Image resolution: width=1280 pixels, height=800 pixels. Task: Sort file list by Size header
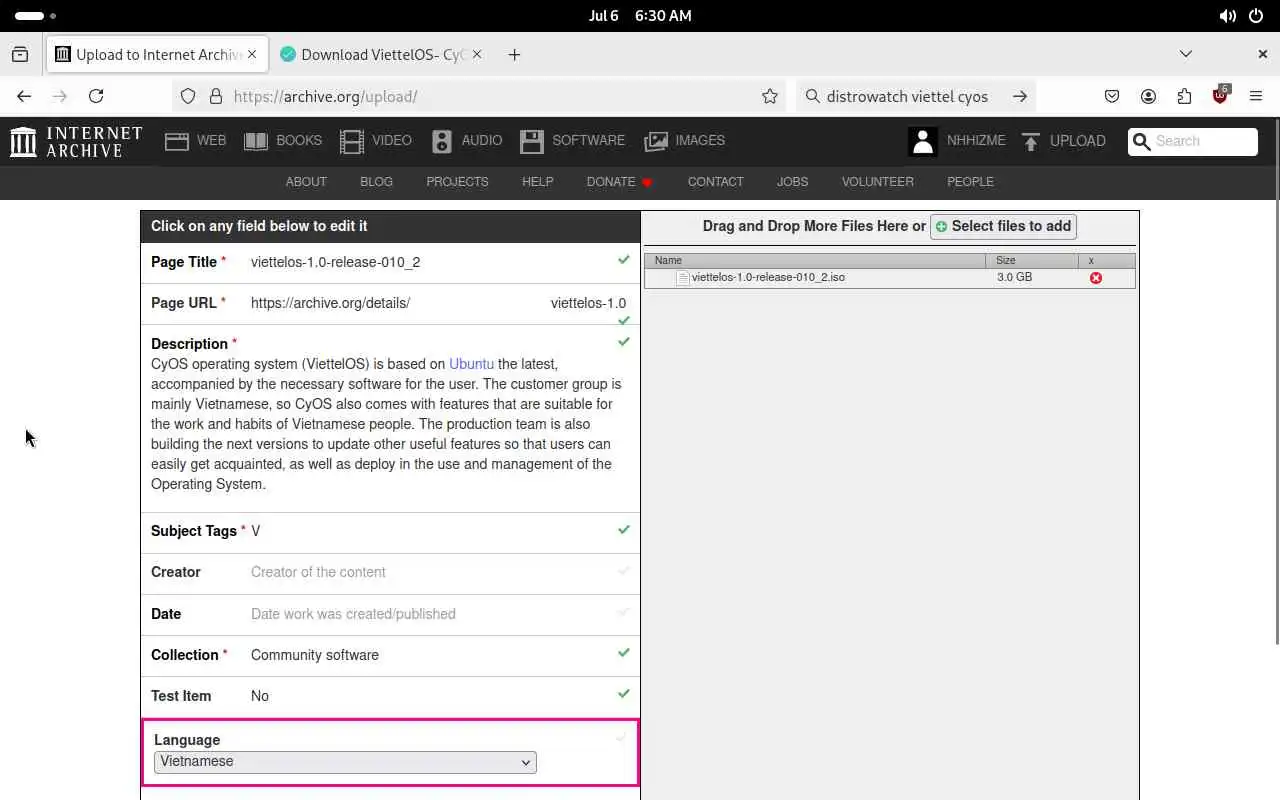[1033, 260]
